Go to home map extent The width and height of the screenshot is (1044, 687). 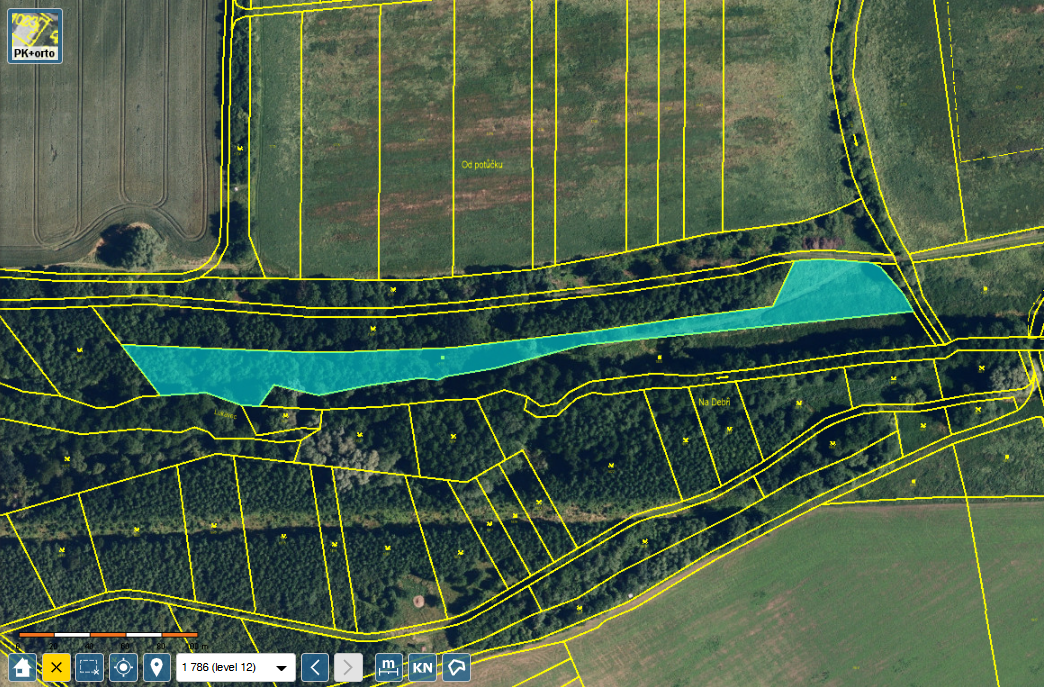pyautogui.click(x=22, y=667)
